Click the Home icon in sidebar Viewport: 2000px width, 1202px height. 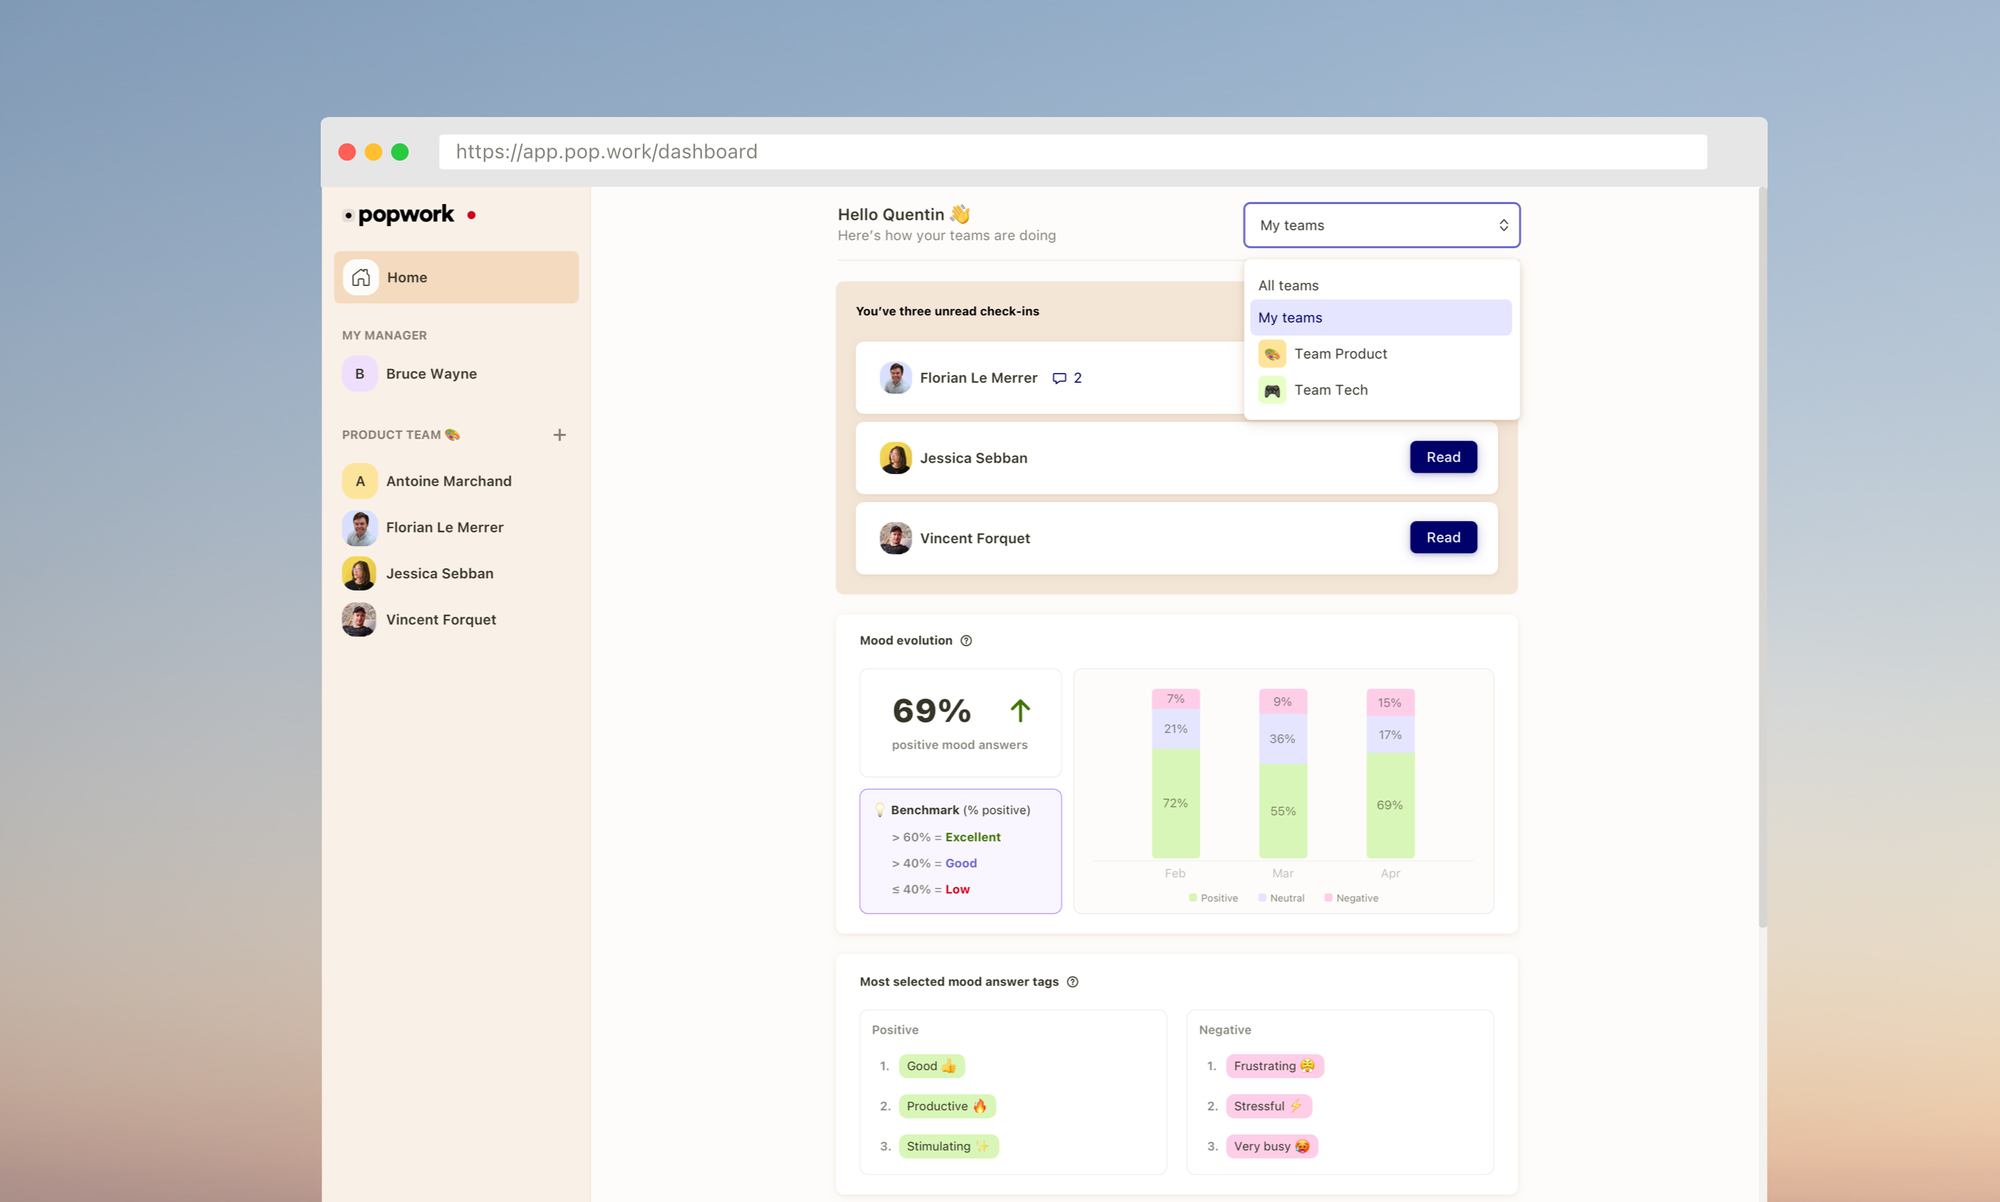click(x=360, y=277)
